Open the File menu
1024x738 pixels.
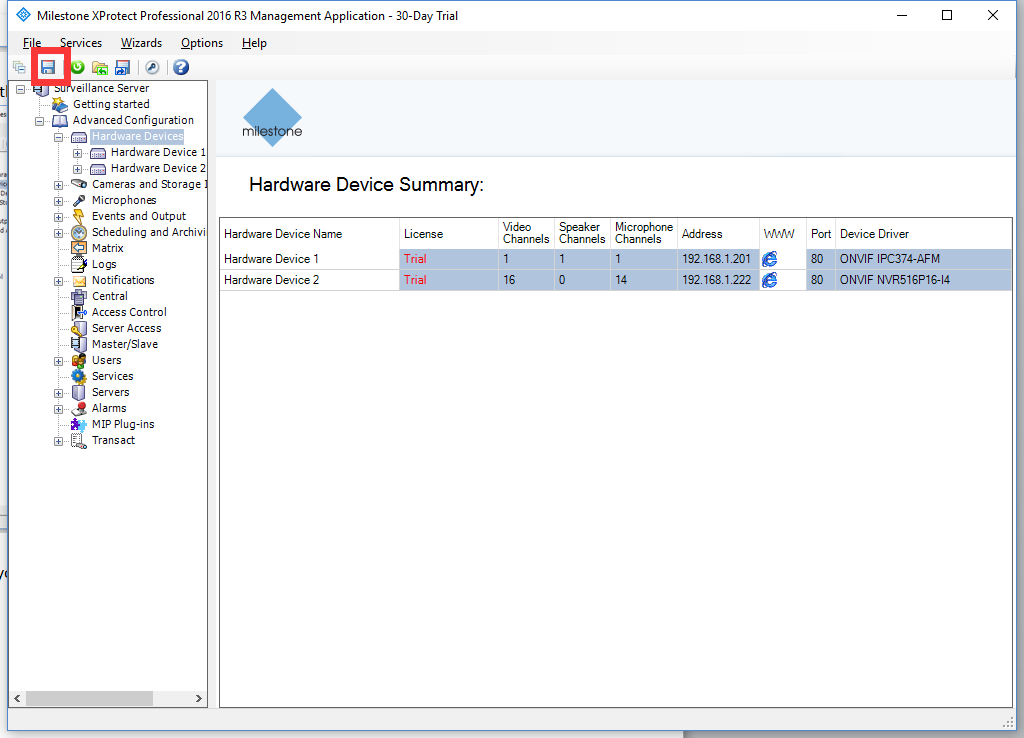pos(32,43)
